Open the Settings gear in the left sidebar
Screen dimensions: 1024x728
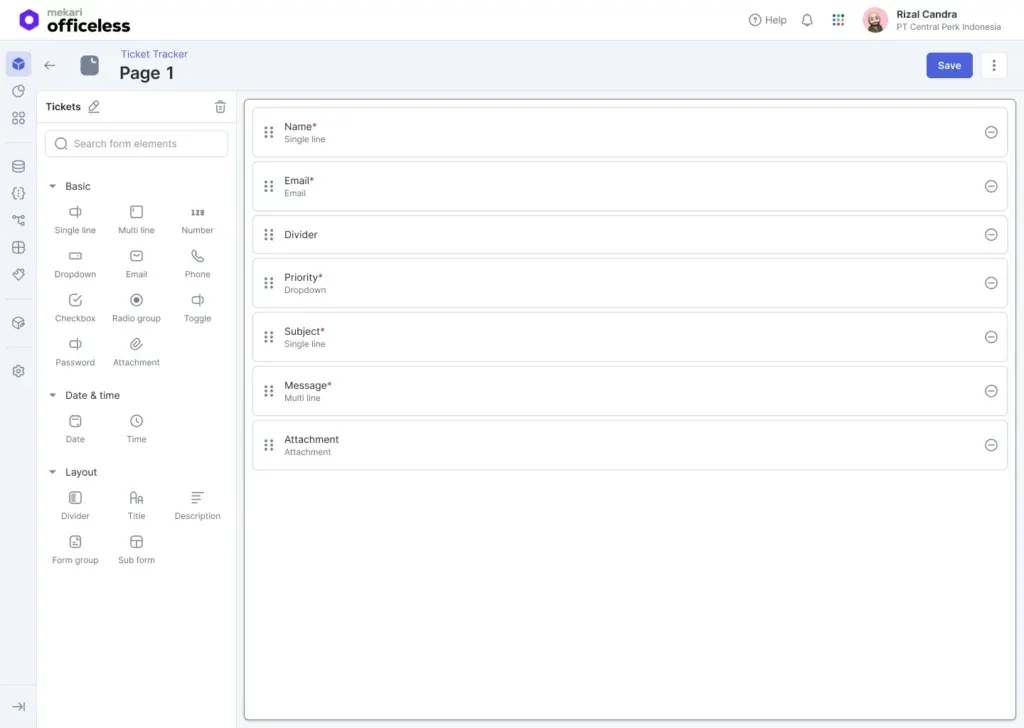18,370
